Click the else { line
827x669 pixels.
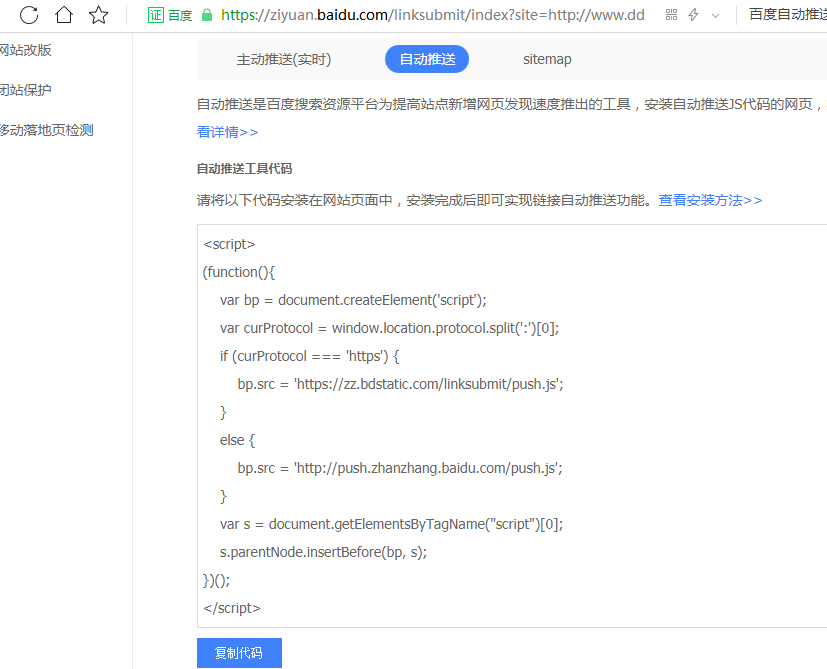(x=237, y=440)
